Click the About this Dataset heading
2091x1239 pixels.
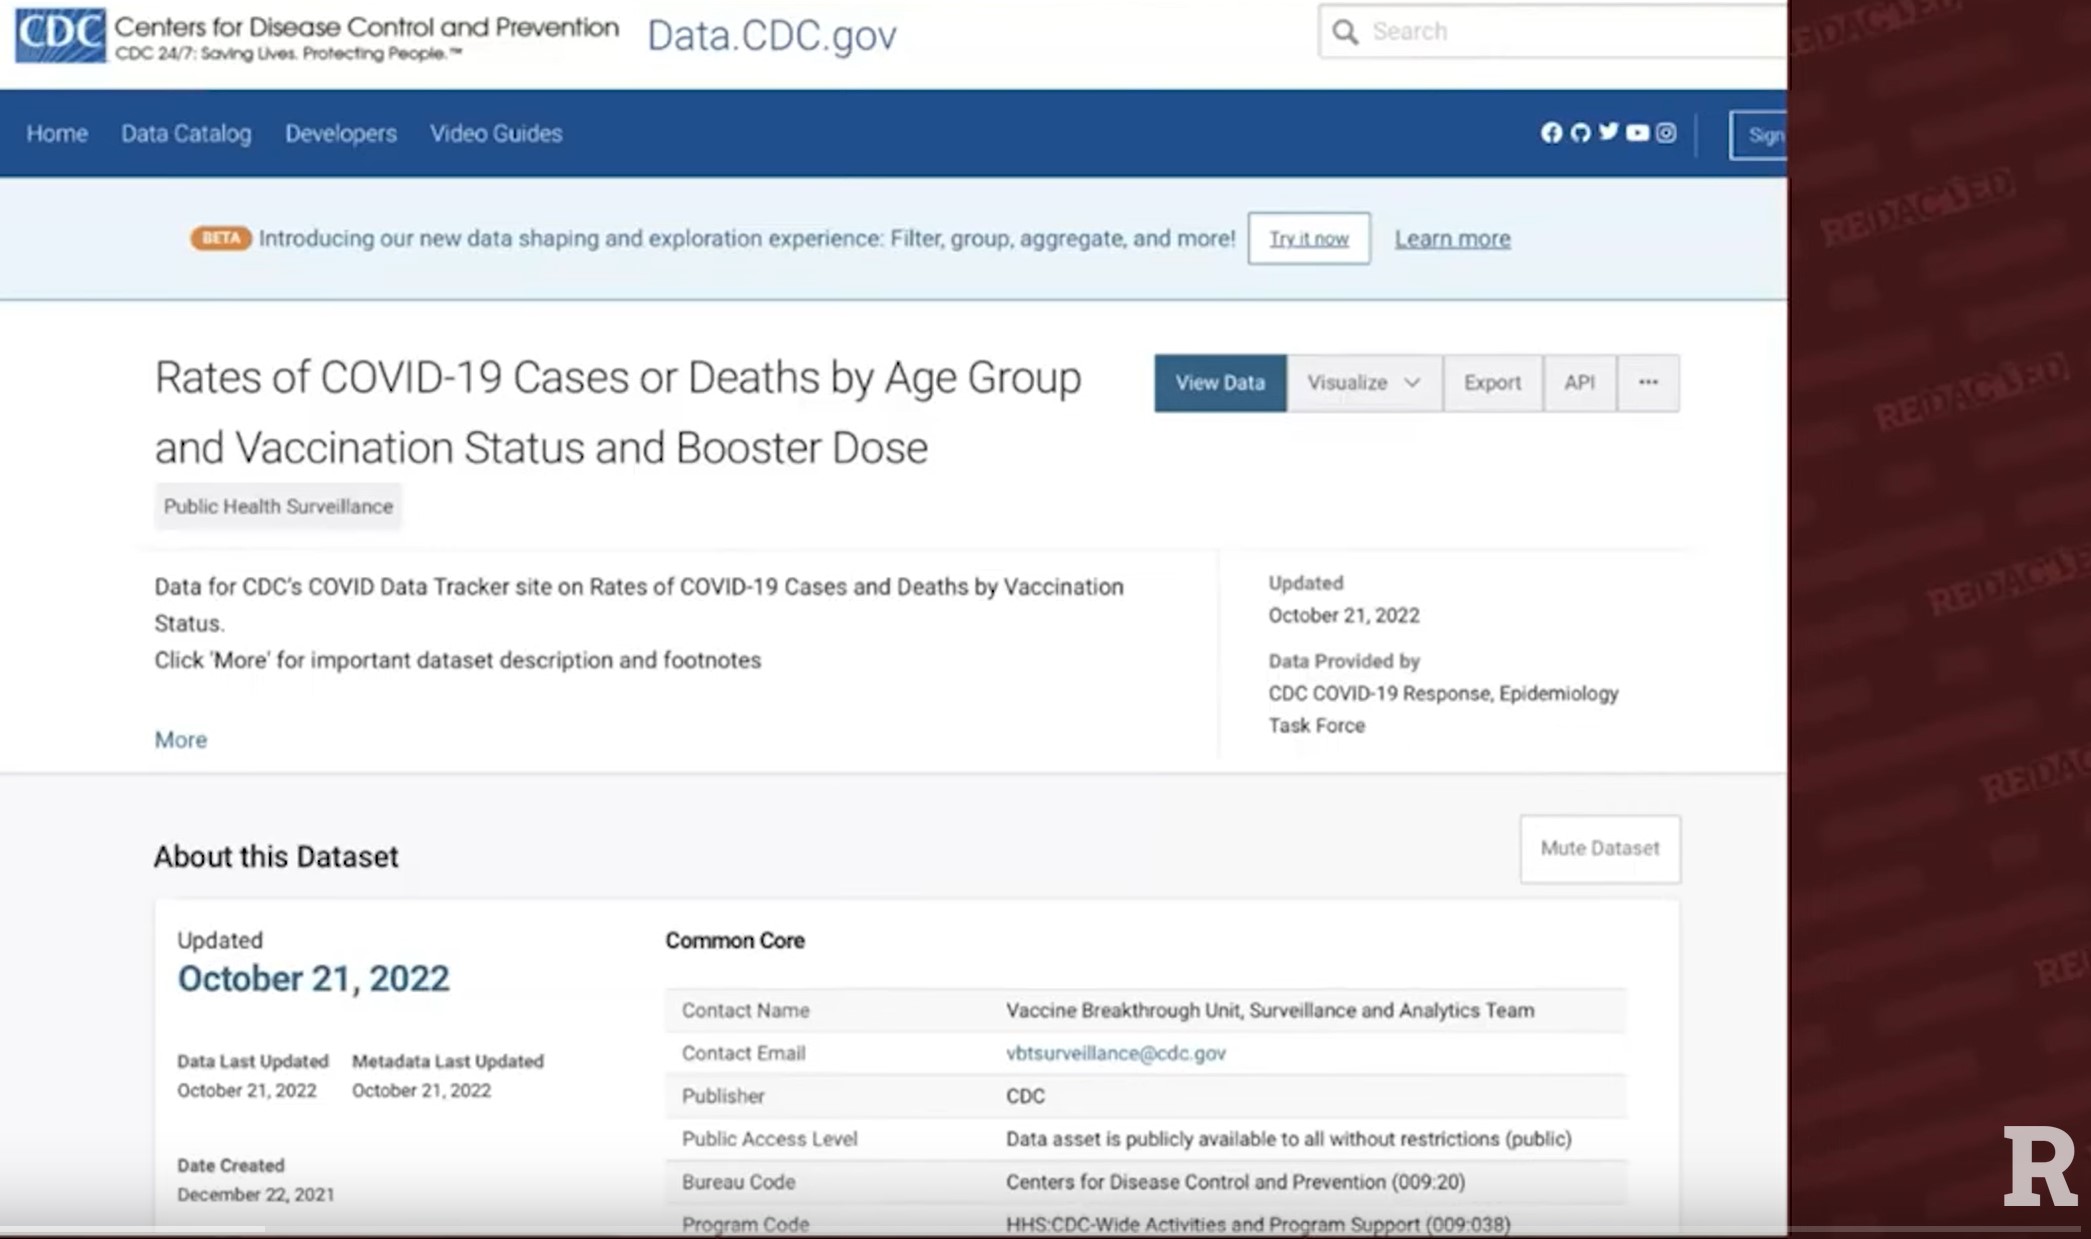pyautogui.click(x=276, y=857)
